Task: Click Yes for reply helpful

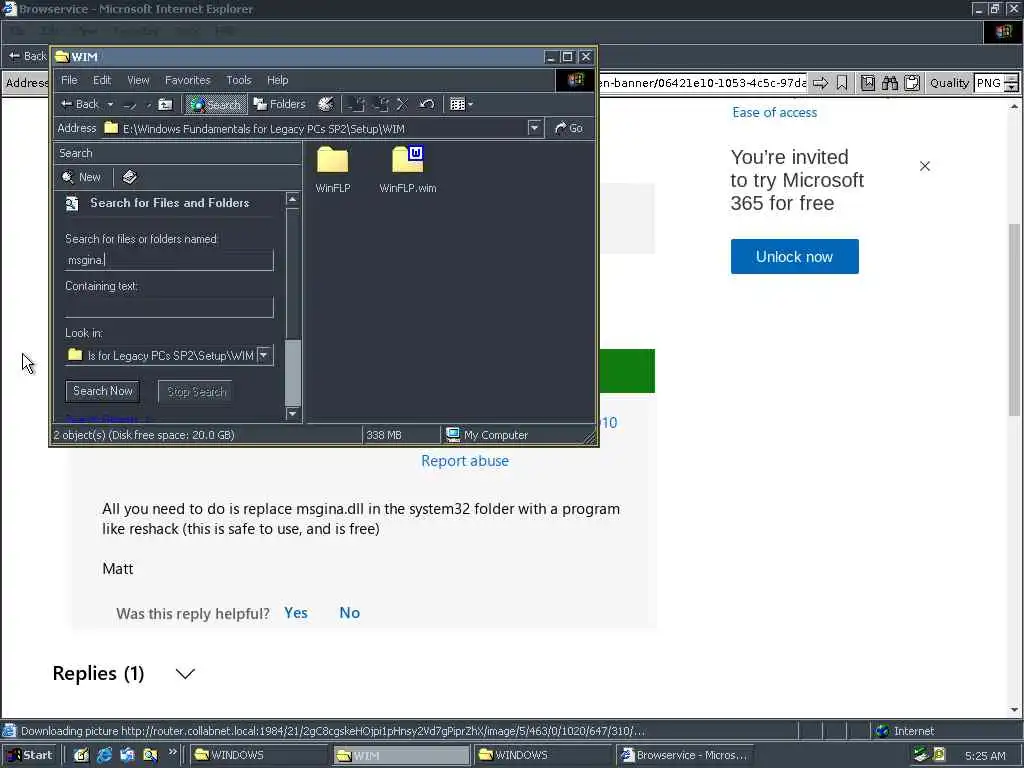Action: pyautogui.click(x=296, y=613)
